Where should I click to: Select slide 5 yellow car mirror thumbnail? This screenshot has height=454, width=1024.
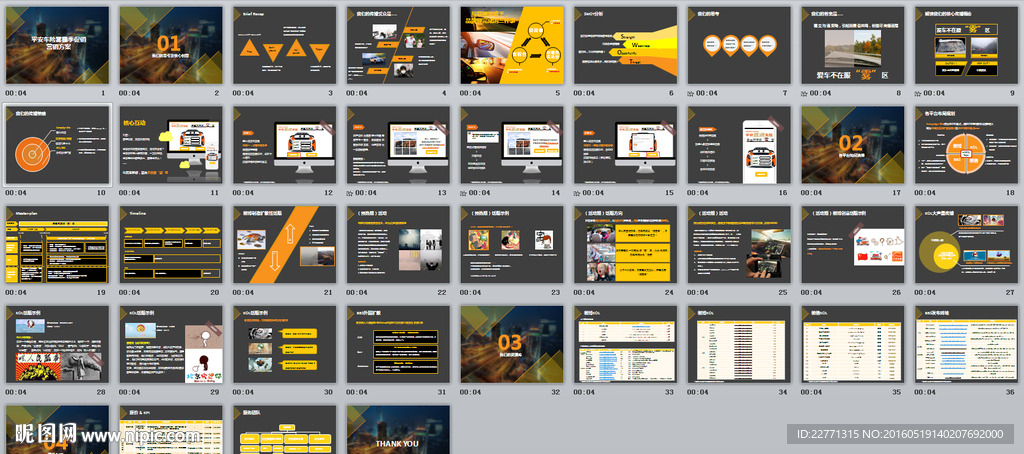(x=512, y=45)
